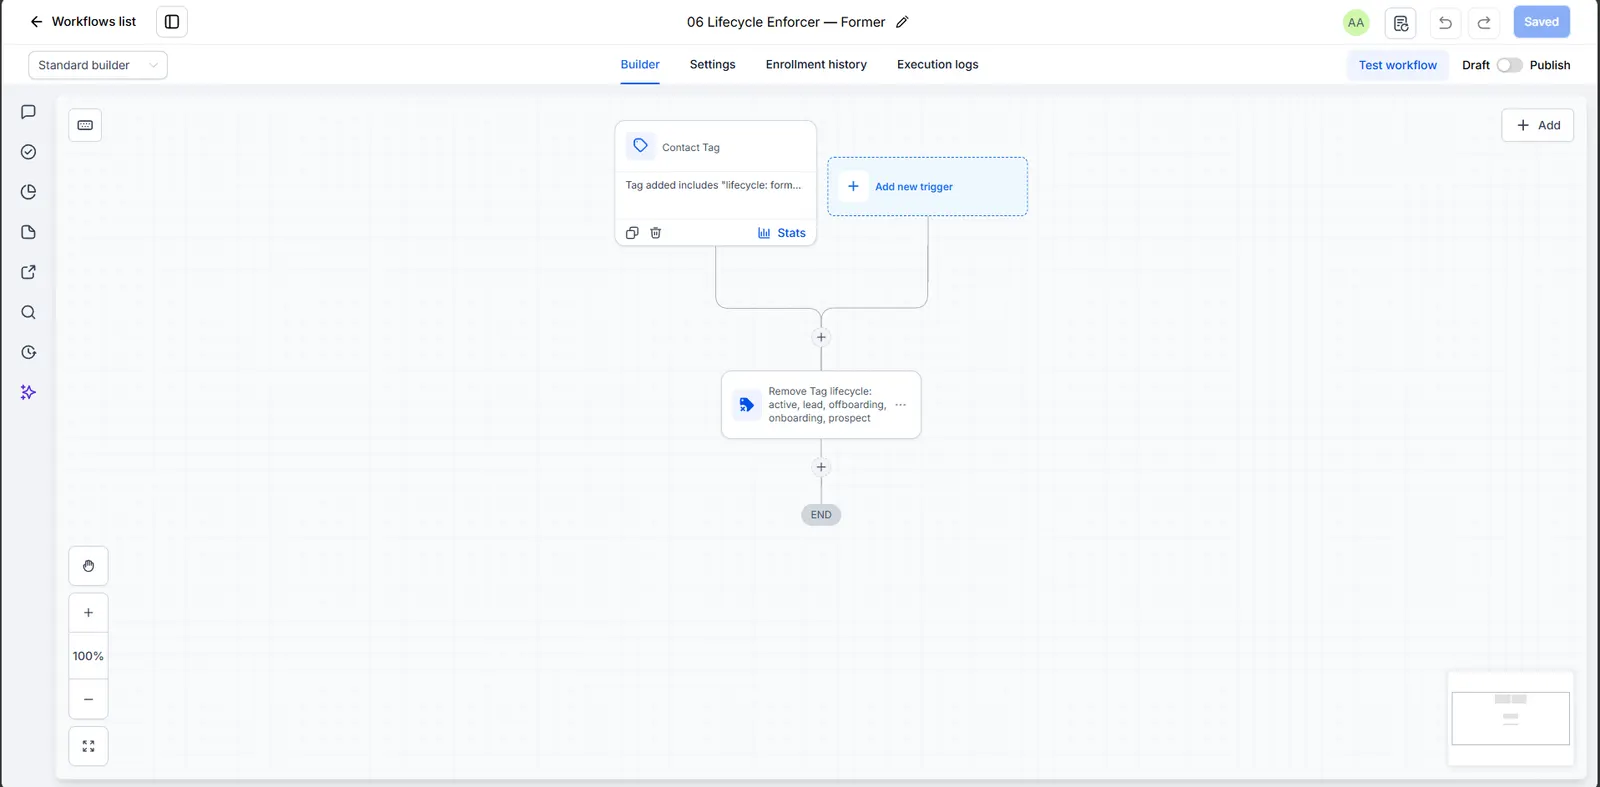View Stats for Contact Tag trigger
The image size is (1600, 787).
pos(782,233)
